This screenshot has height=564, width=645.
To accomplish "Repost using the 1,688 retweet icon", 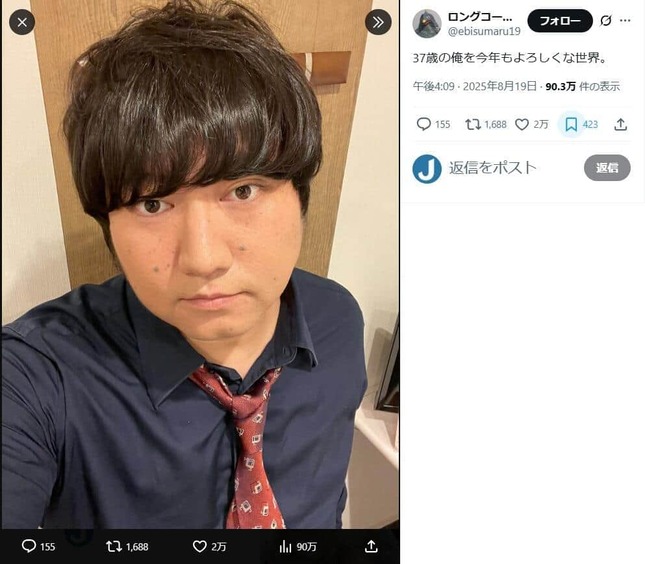I will pyautogui.click(x=473, y=124).
